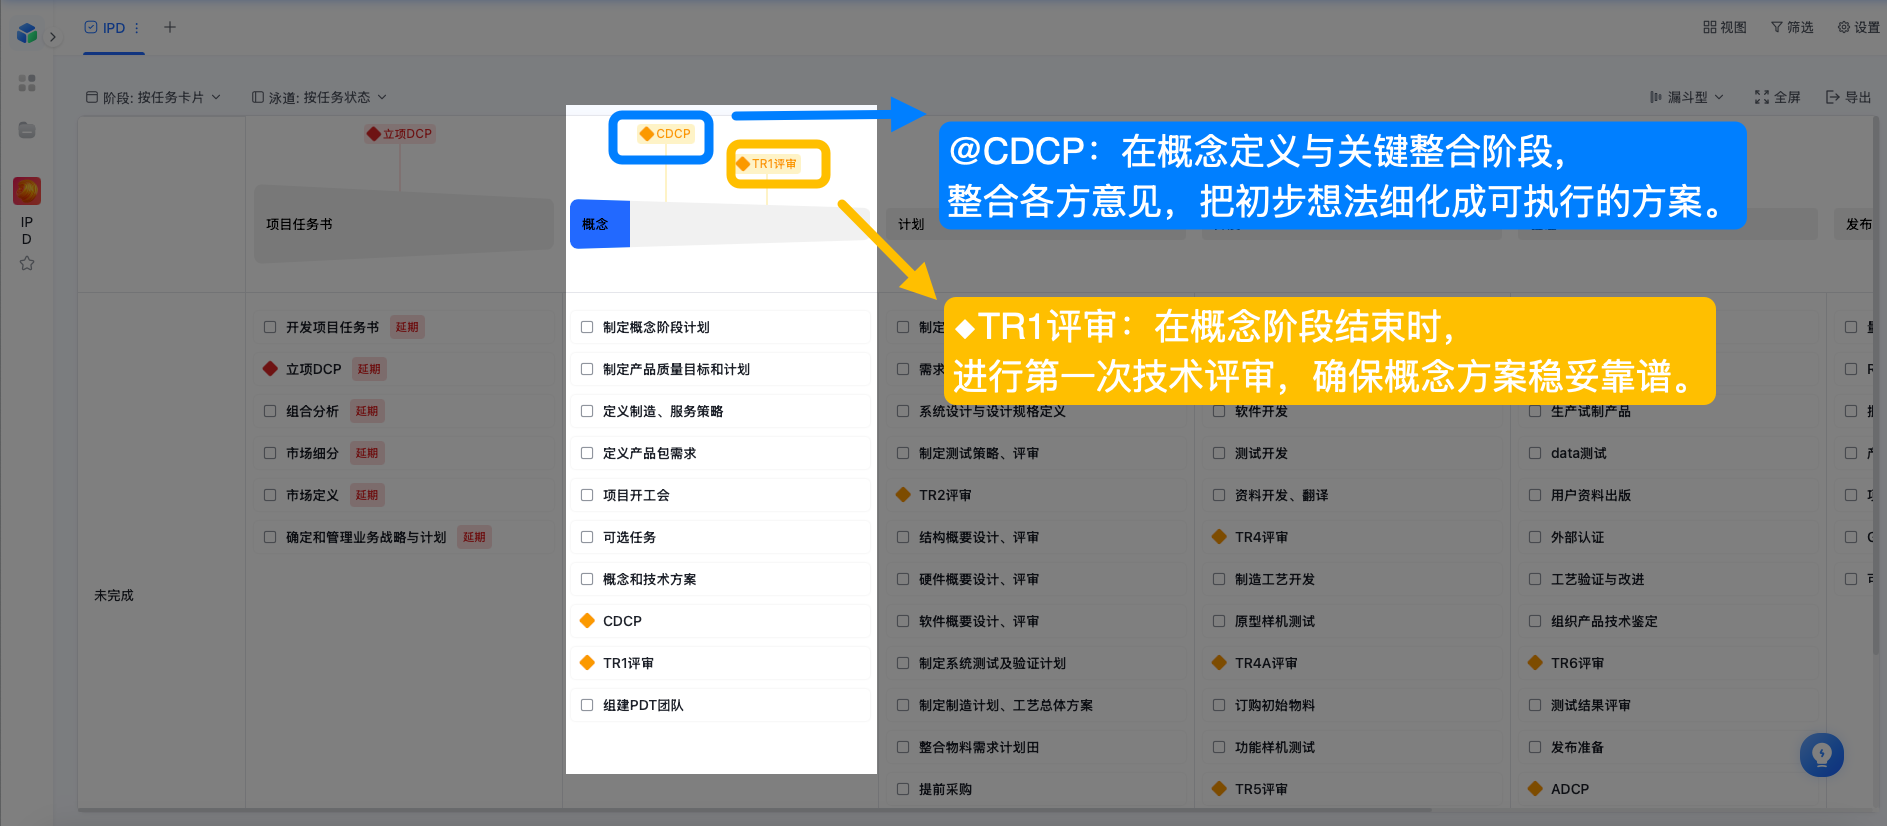This screenshot has height=826, width=1887.
Task: Open the grid apps icon in sidebar
Action: (27, 83)
